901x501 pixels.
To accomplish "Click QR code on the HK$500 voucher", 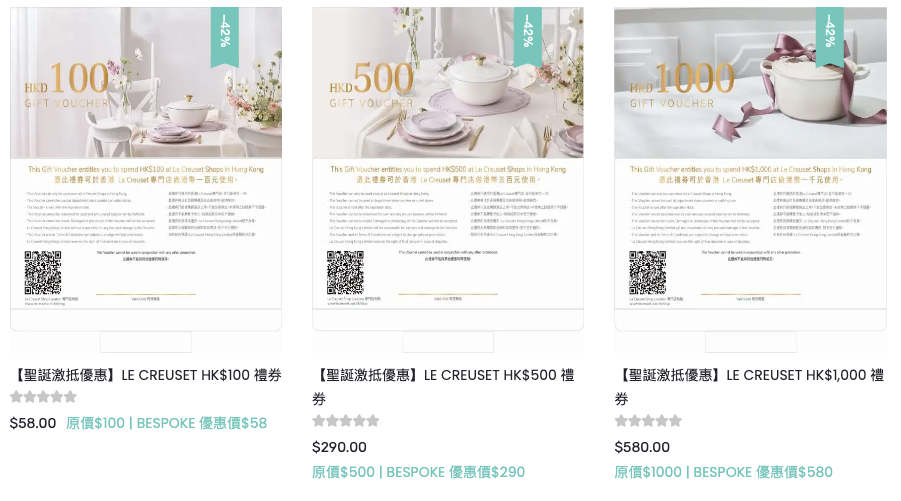I will point(345,272).
